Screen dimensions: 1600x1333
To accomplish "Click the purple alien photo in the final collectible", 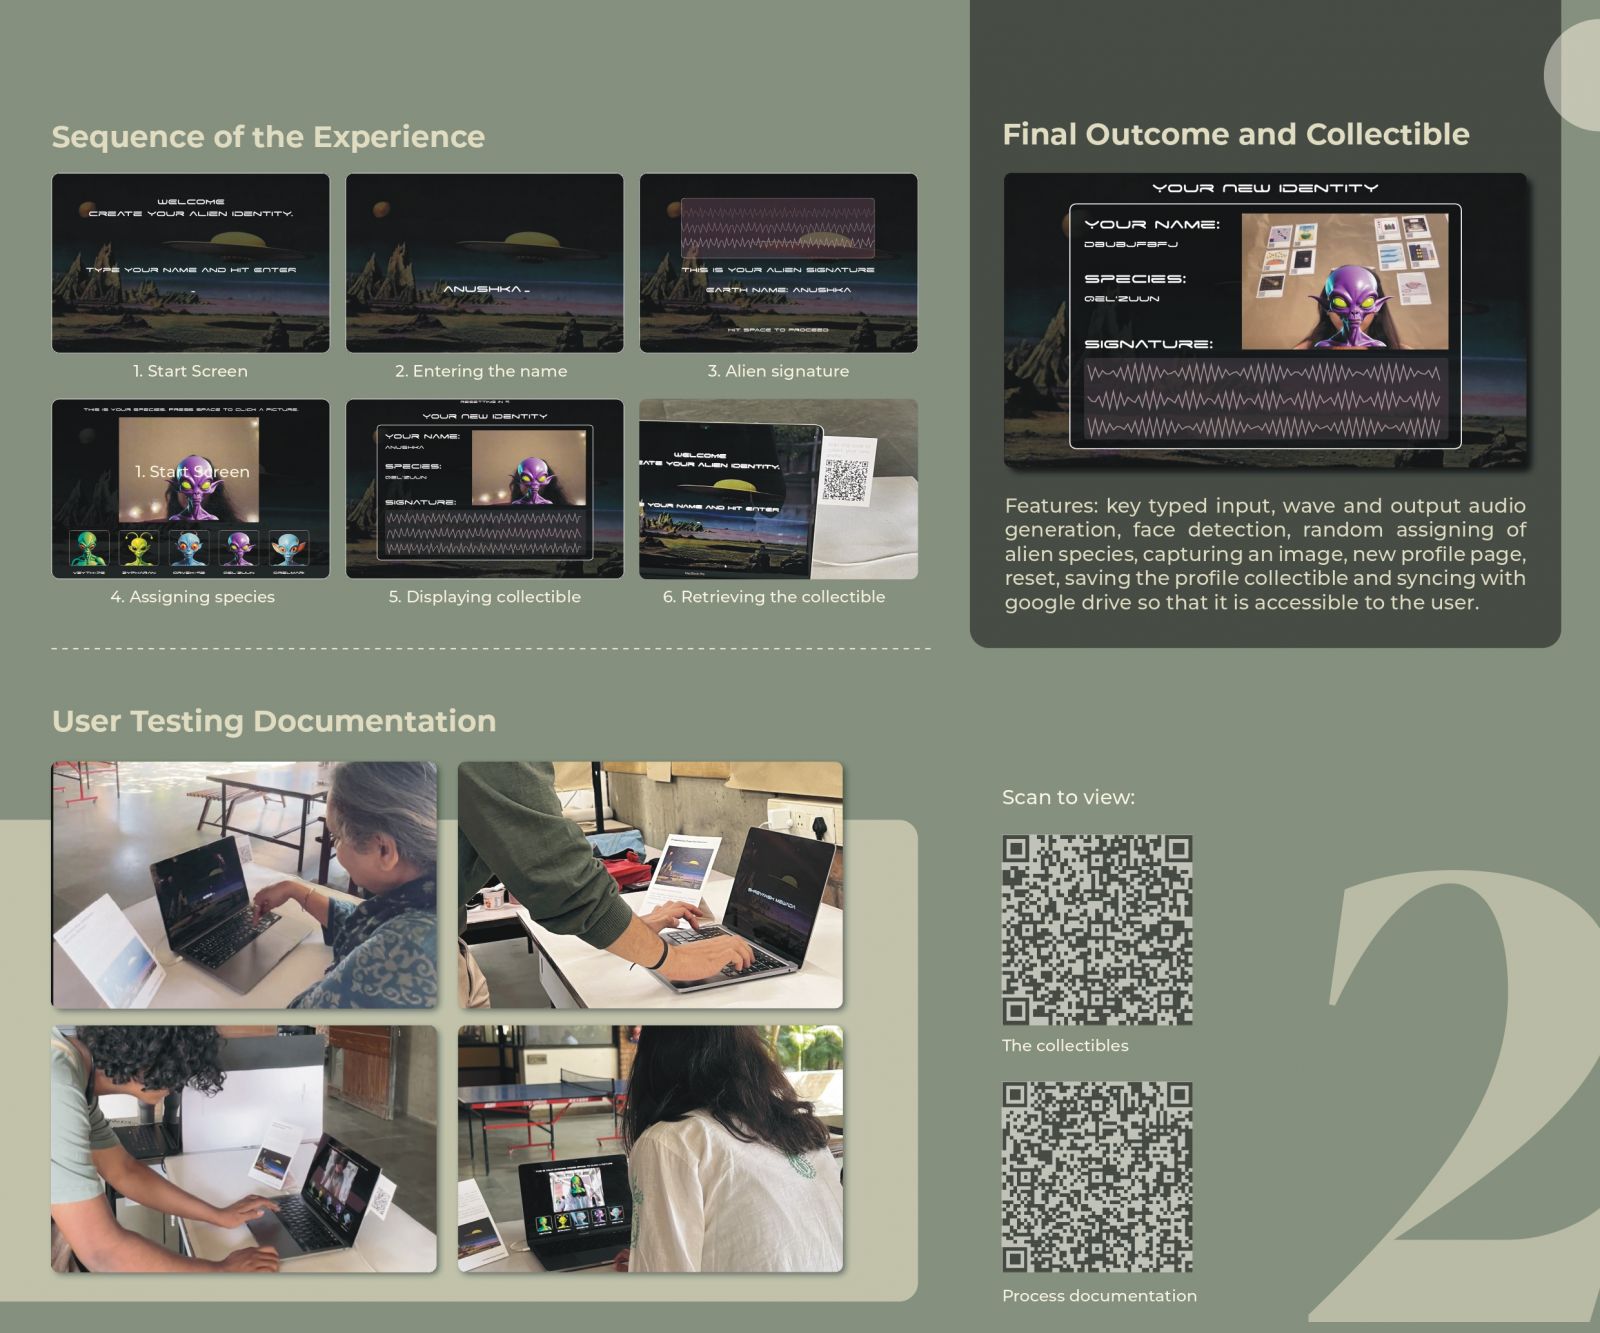I will point(1345,282).
